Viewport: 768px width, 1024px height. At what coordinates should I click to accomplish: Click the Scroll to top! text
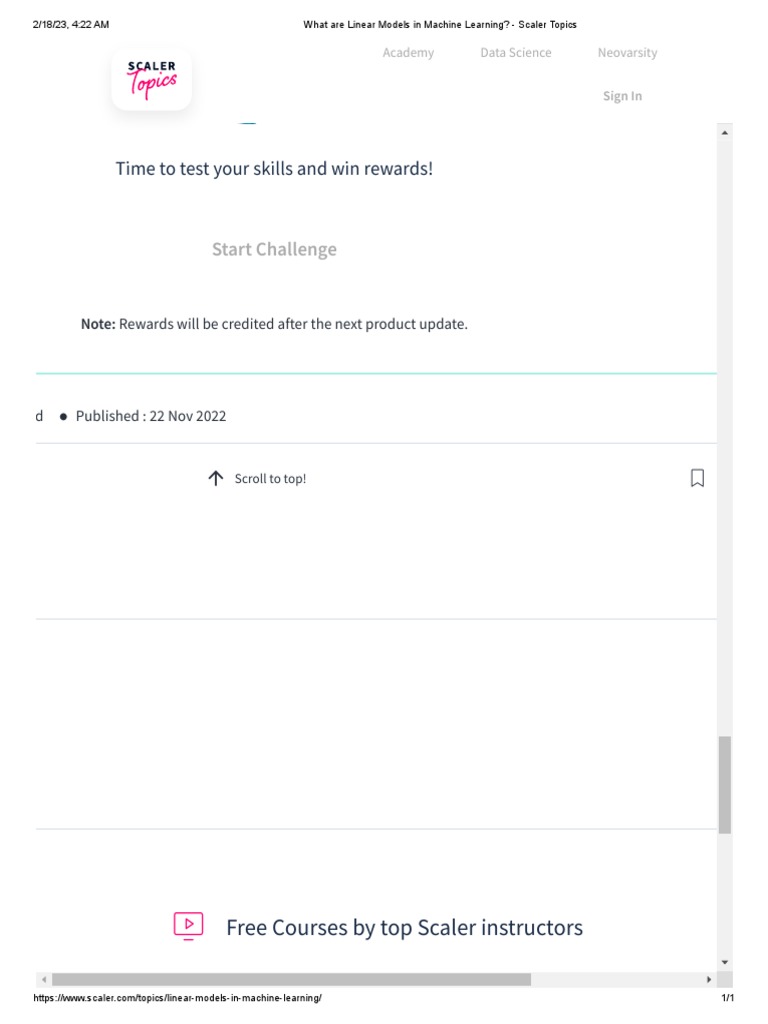tap(270, 479)
